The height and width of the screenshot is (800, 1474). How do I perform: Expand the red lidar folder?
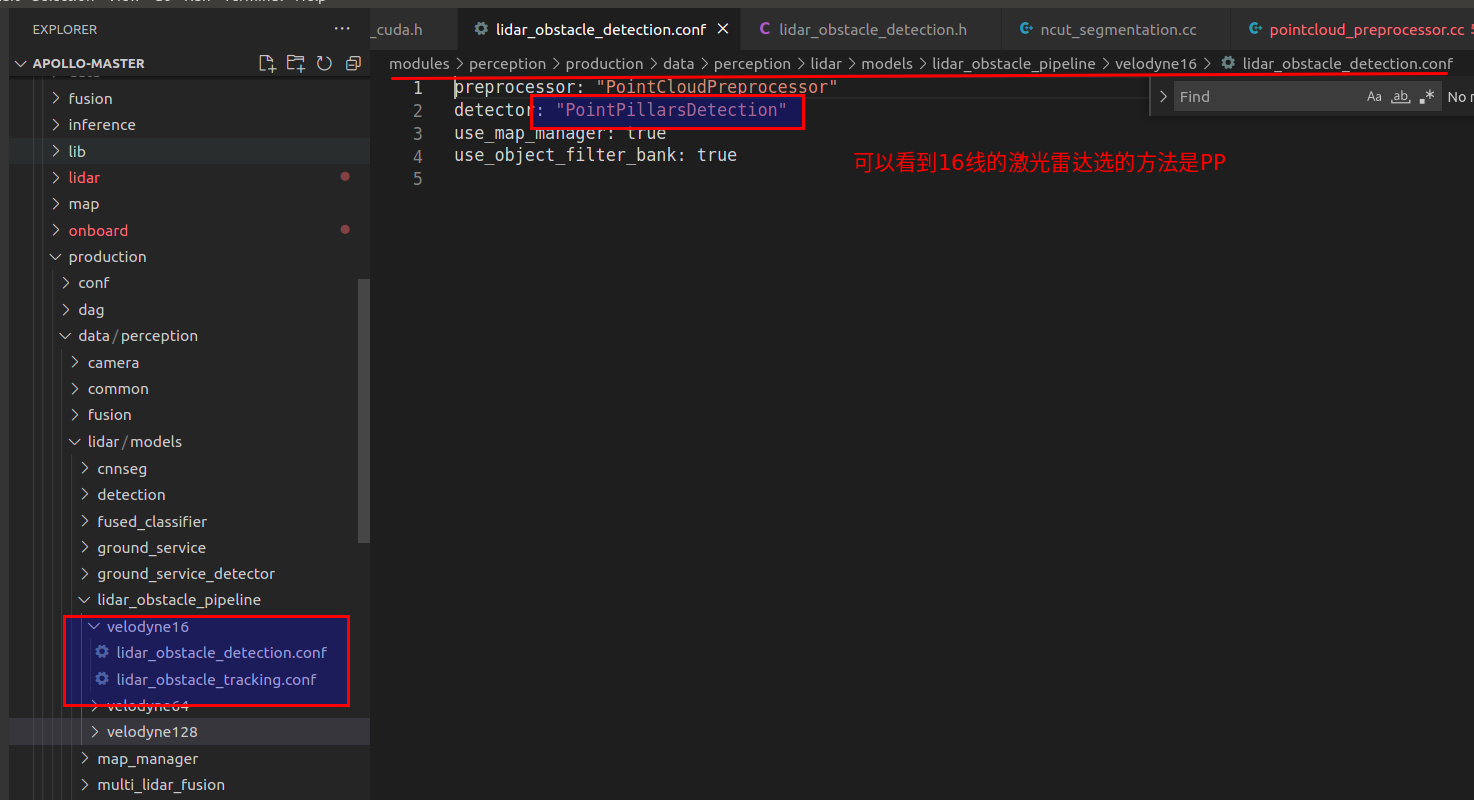point(190,177)
